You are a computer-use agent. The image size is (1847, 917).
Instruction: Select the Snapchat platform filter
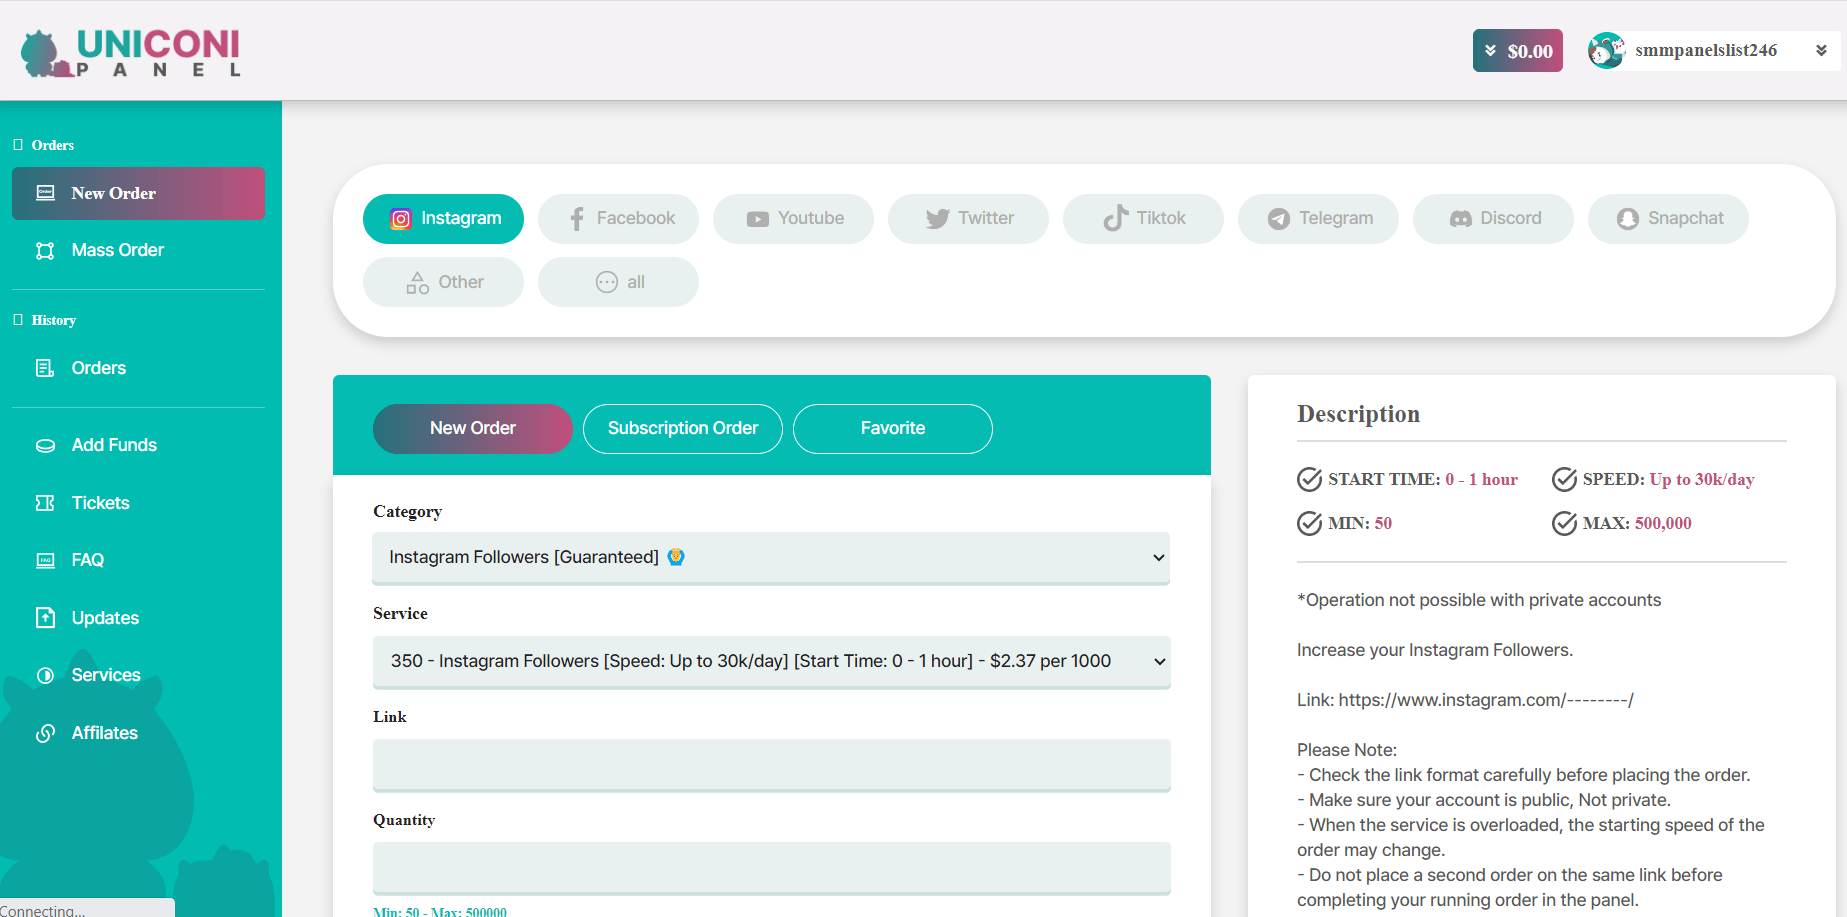pyautogui.click(x=1668, y=219)
